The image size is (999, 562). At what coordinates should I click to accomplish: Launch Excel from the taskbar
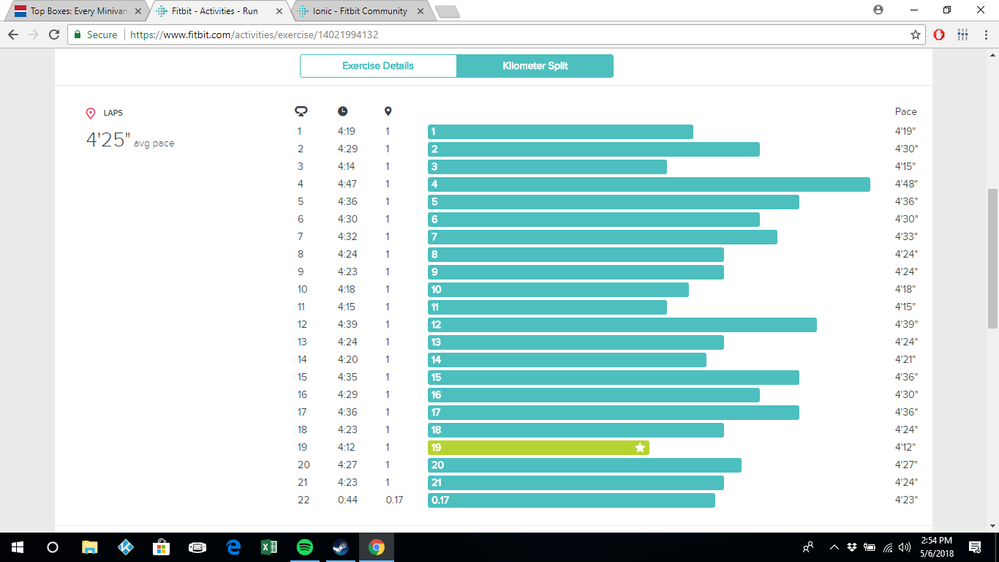269,547
